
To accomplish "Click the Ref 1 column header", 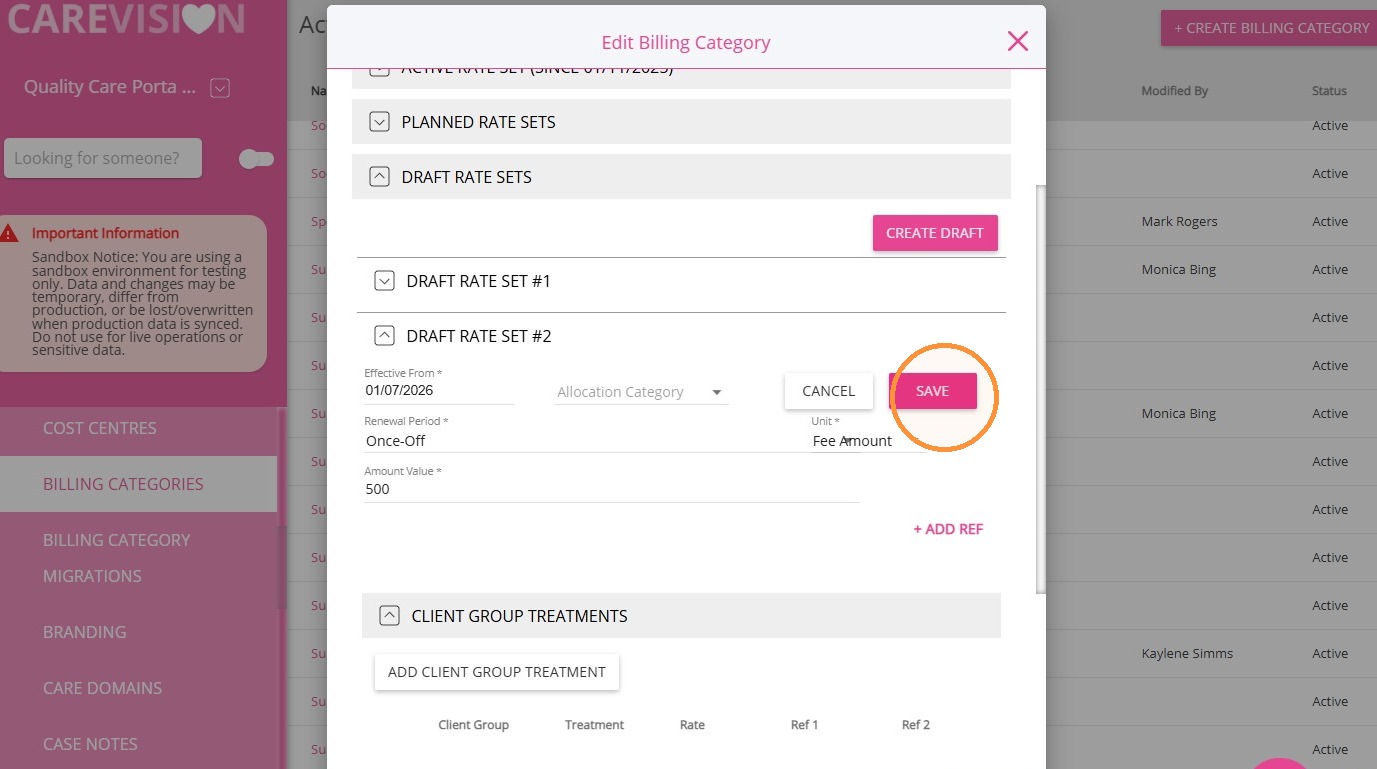I will [804, 725].
